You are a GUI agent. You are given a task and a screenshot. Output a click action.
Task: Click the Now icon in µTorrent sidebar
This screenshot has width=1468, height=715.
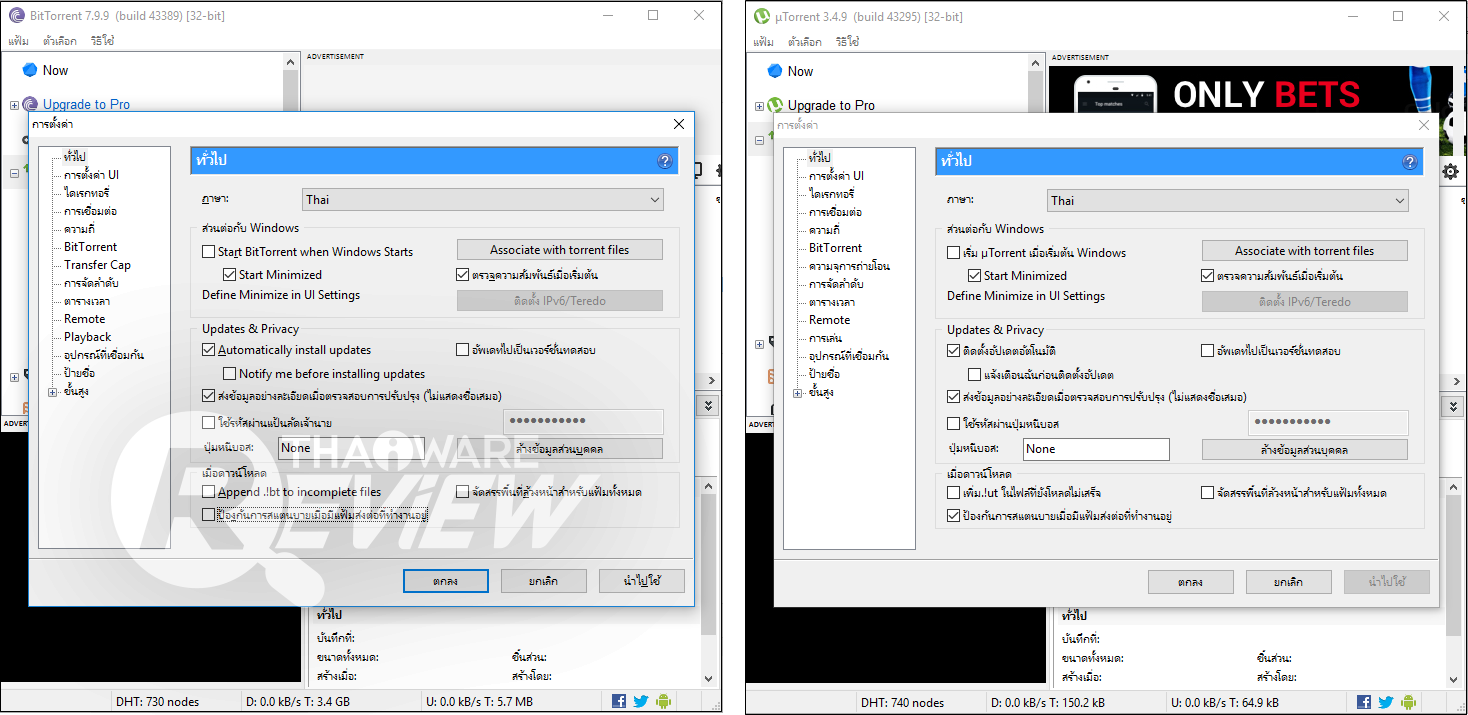pyautogui.click(x=775, y=71)
